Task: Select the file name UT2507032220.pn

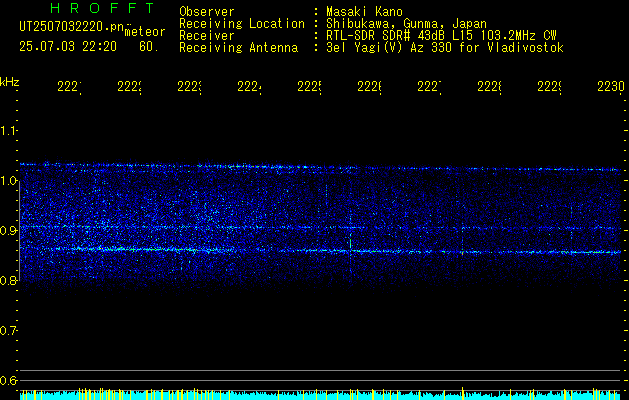Action: (71, 27)
